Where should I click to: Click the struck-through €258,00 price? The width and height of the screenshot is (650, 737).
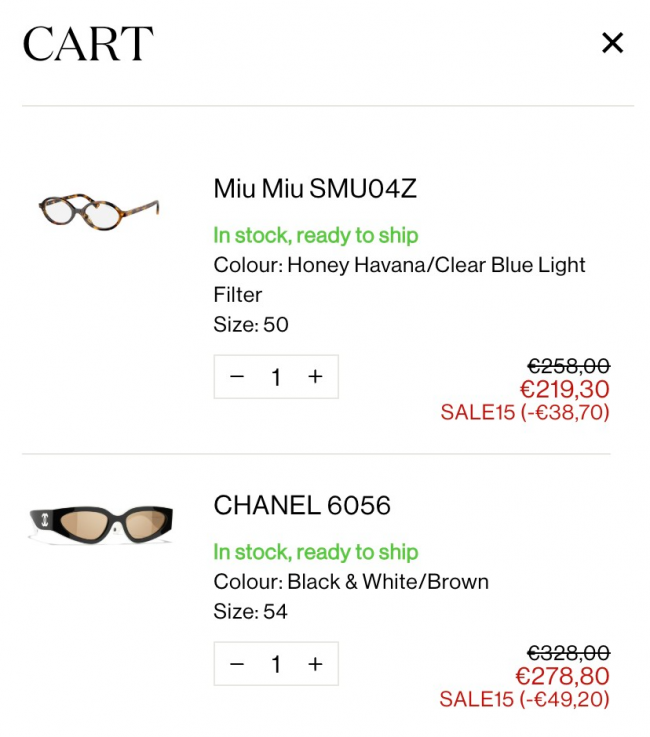[x=568, y=367]
